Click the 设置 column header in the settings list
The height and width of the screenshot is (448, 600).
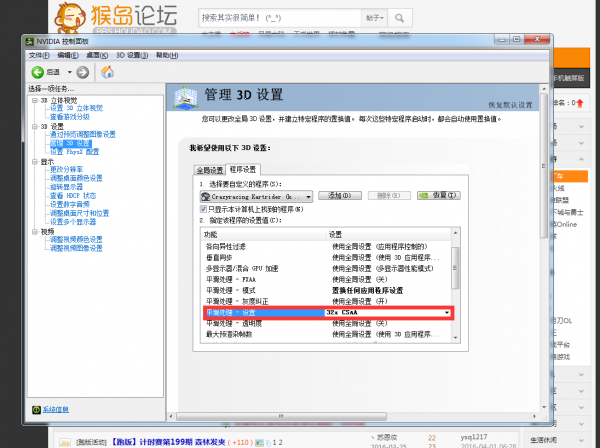388,235
